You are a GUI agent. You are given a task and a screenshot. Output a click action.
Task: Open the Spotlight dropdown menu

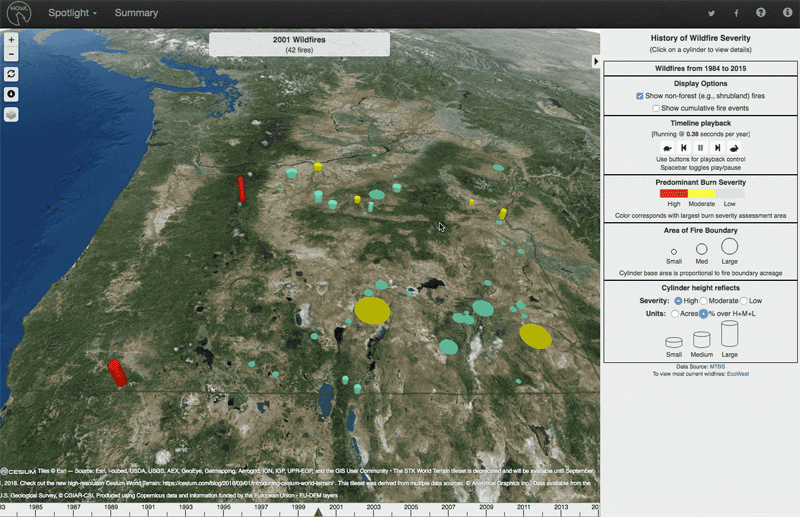73,13
